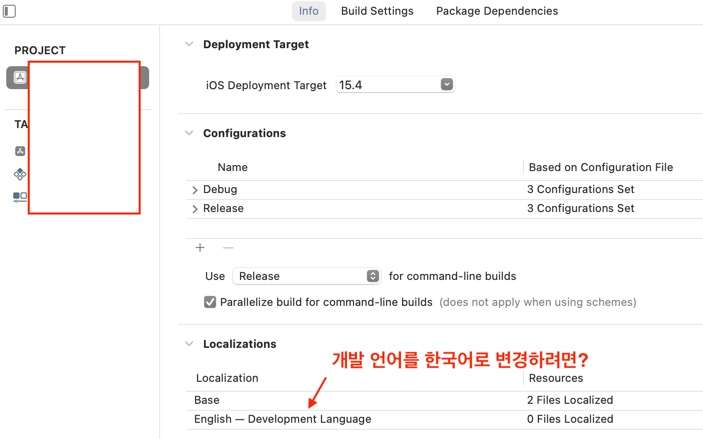Click the plus button to add a configuration
The width and height of the screenshot is (703, 439).
[200, 247]
